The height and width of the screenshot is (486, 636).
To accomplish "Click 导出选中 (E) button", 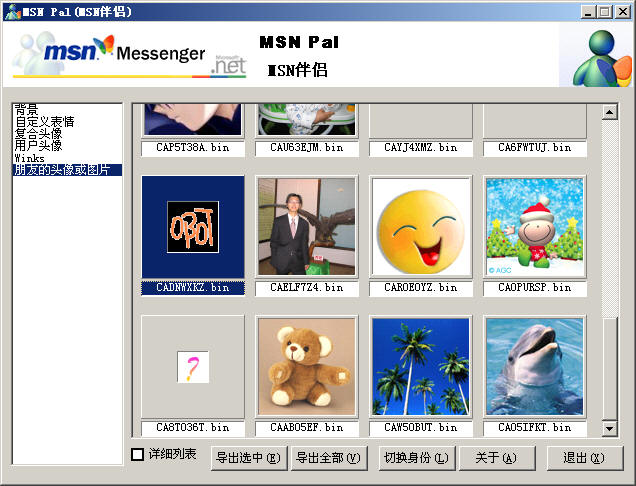I will pyautogui.click(x=249, y=458).
